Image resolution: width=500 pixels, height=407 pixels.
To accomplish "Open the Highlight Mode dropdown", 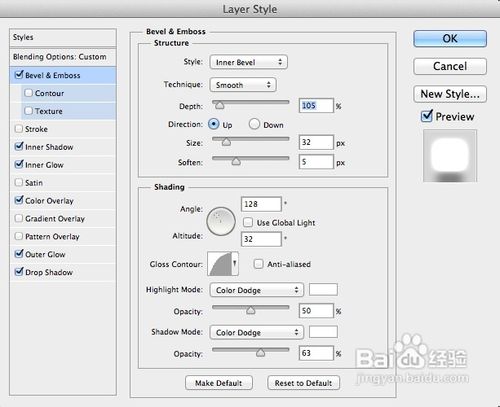I will point(257,290).
